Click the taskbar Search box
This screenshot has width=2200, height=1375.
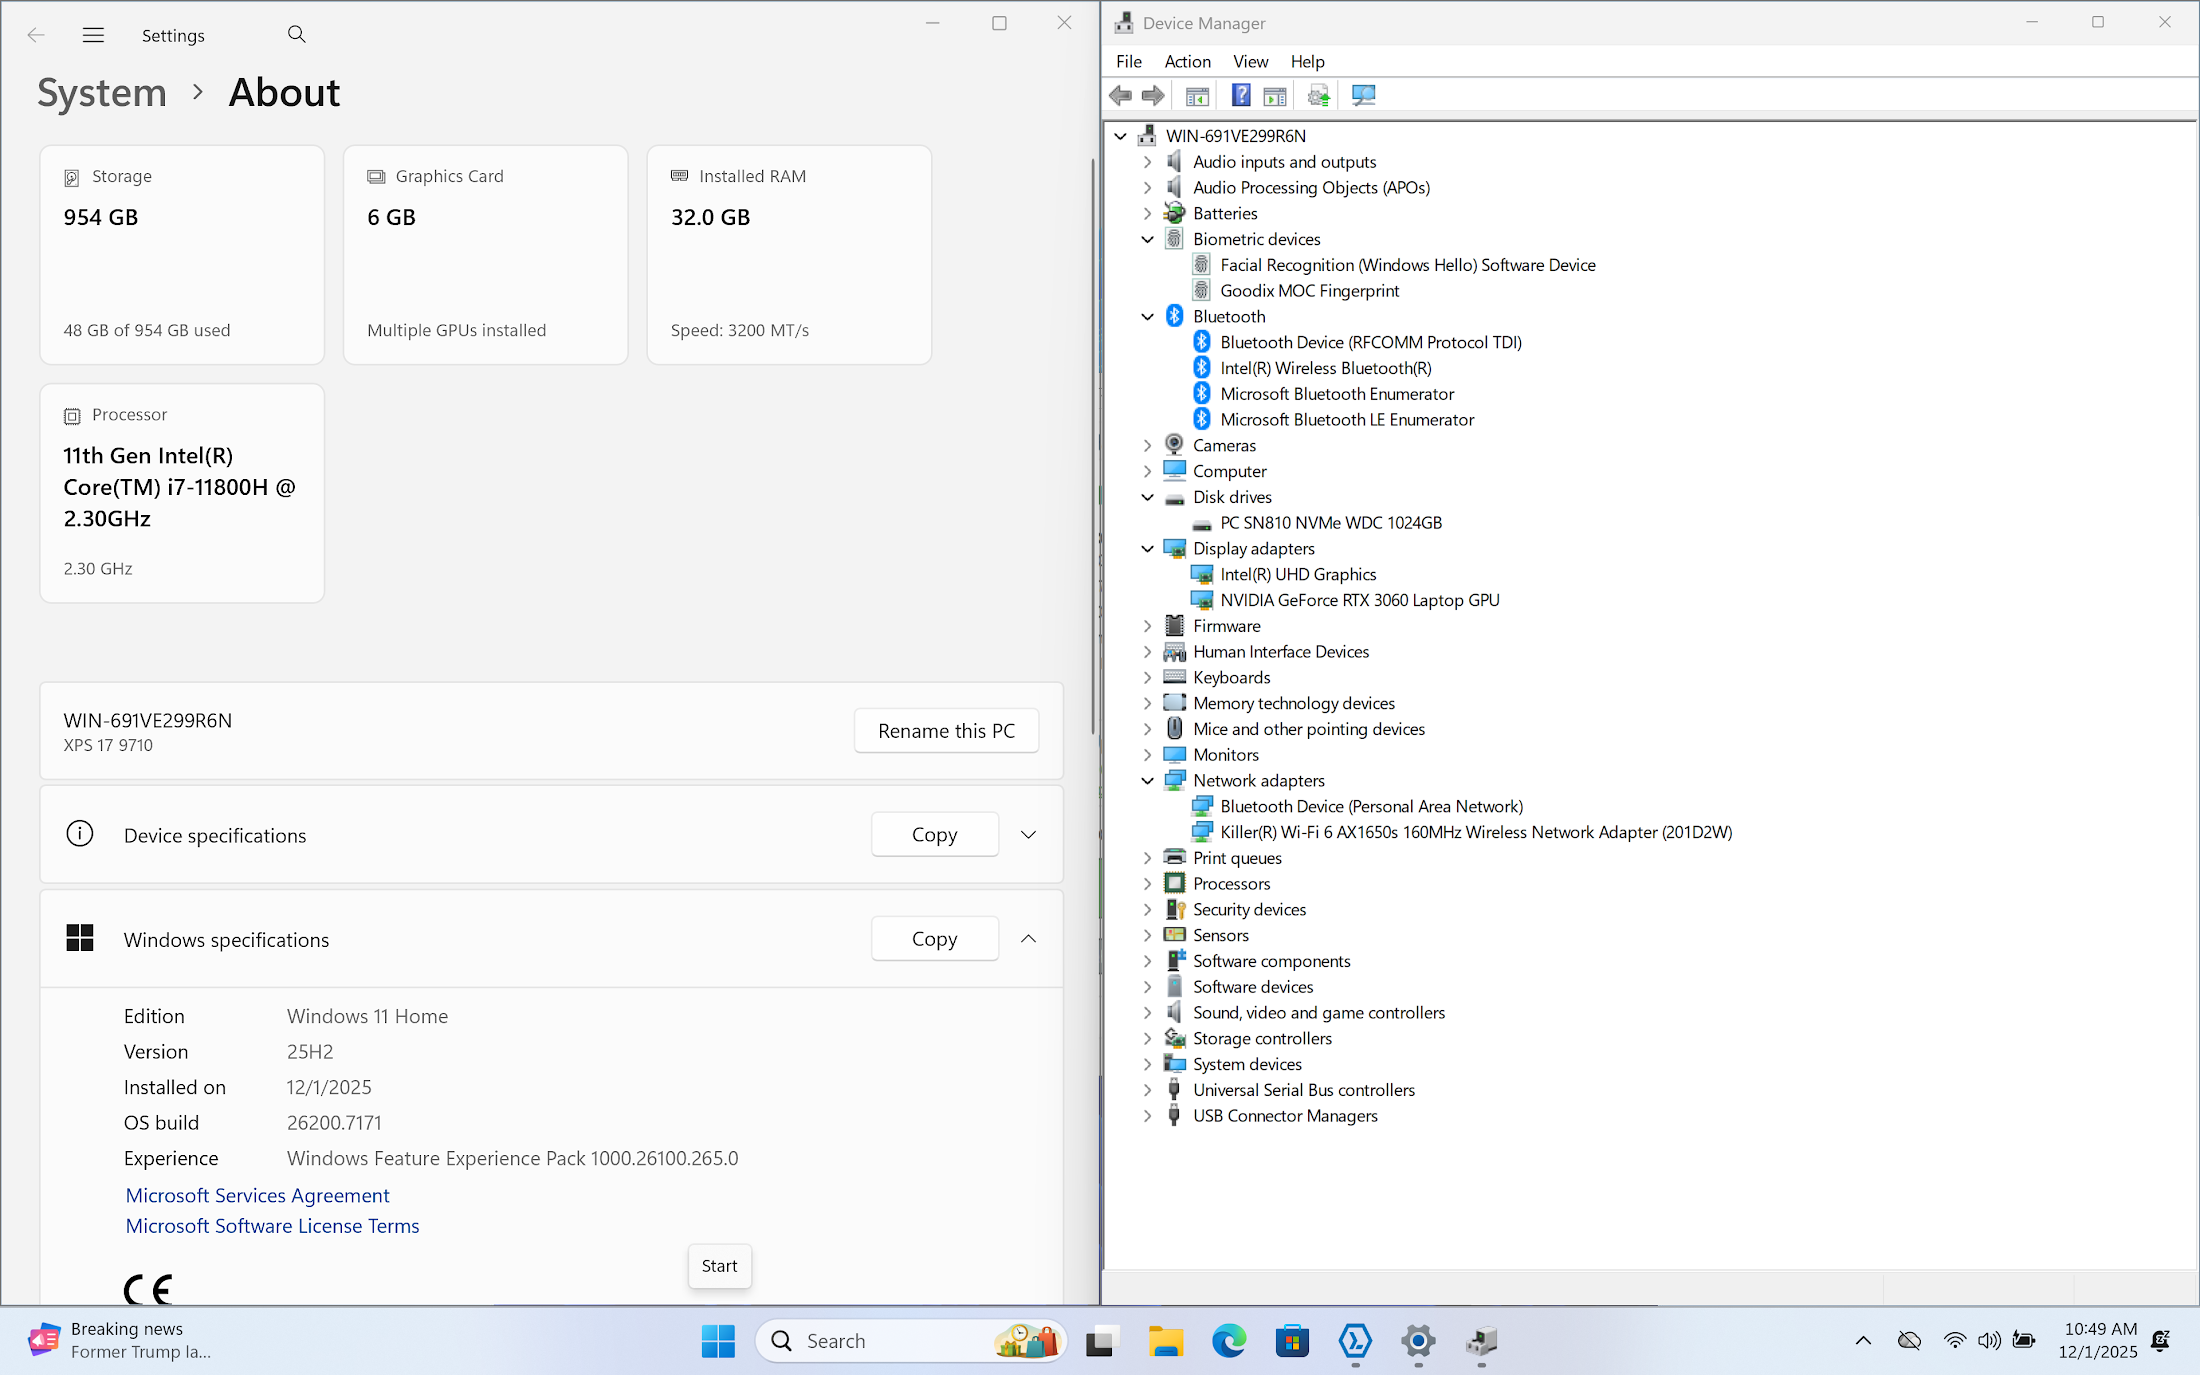click(x=880, y=1341)
